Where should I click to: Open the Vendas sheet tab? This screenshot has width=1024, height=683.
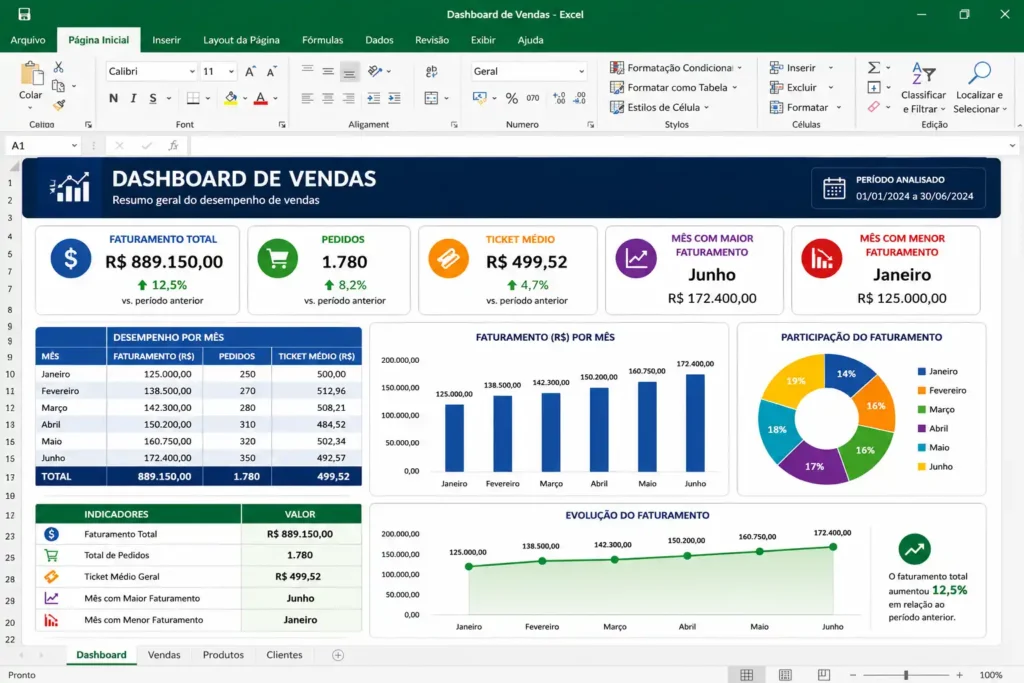pyautogui.click(x=164, y=654)
